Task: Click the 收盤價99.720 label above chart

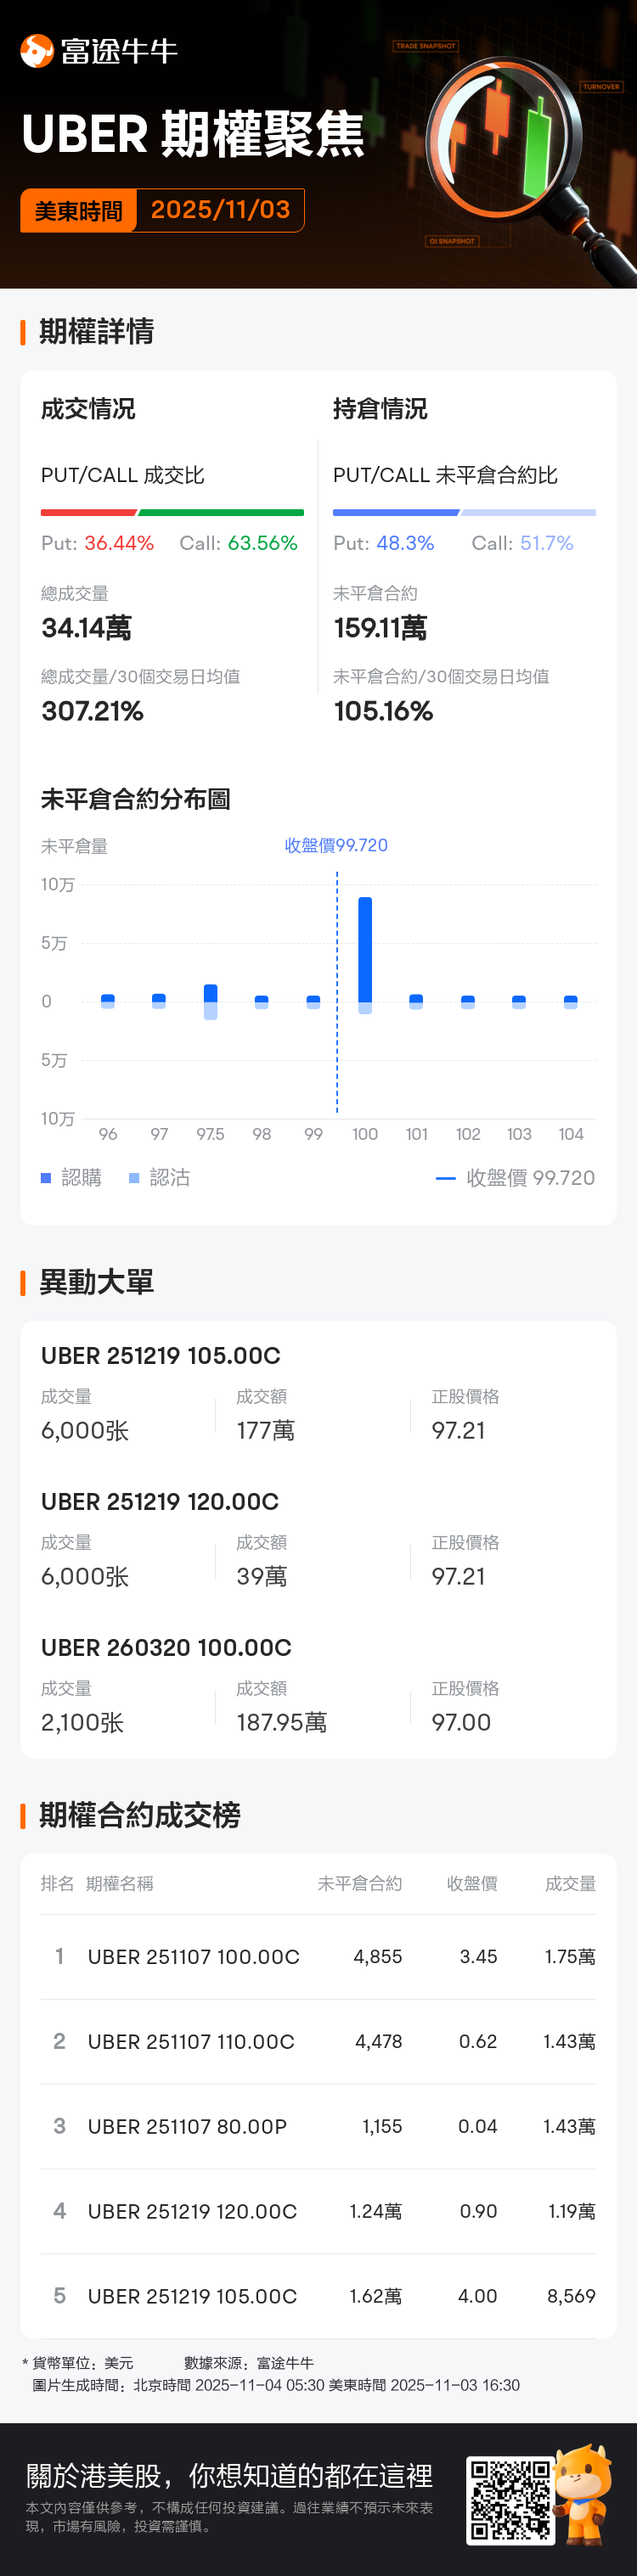Action: (336, 845)
